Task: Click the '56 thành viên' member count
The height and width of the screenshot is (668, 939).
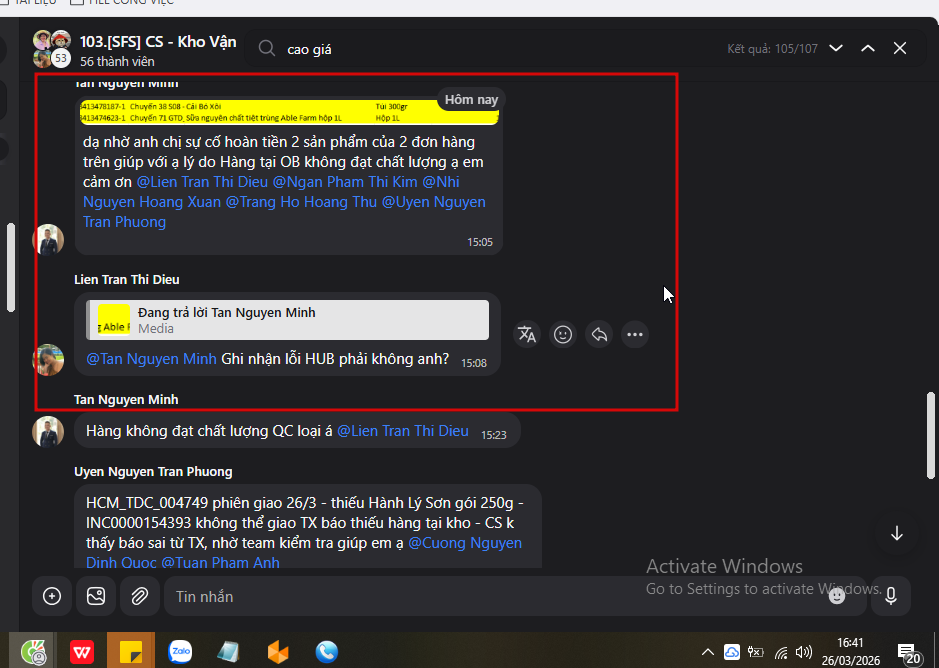Action: click(117, 62)
